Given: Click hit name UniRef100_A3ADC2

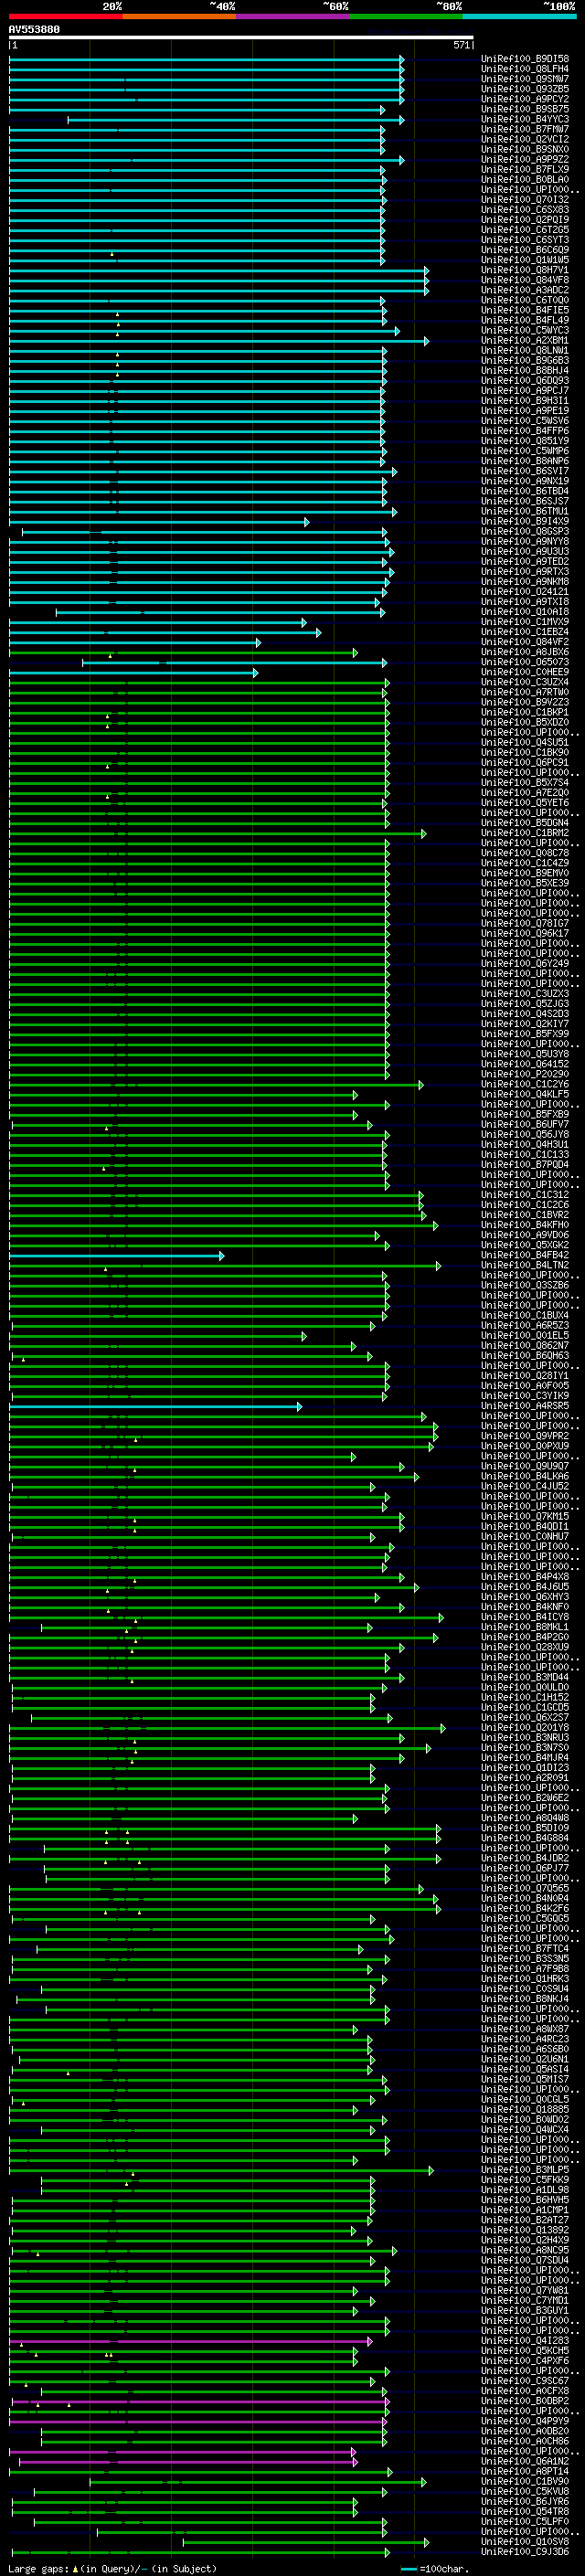Looking at the screenshot, I should click(x=525, y=290).
